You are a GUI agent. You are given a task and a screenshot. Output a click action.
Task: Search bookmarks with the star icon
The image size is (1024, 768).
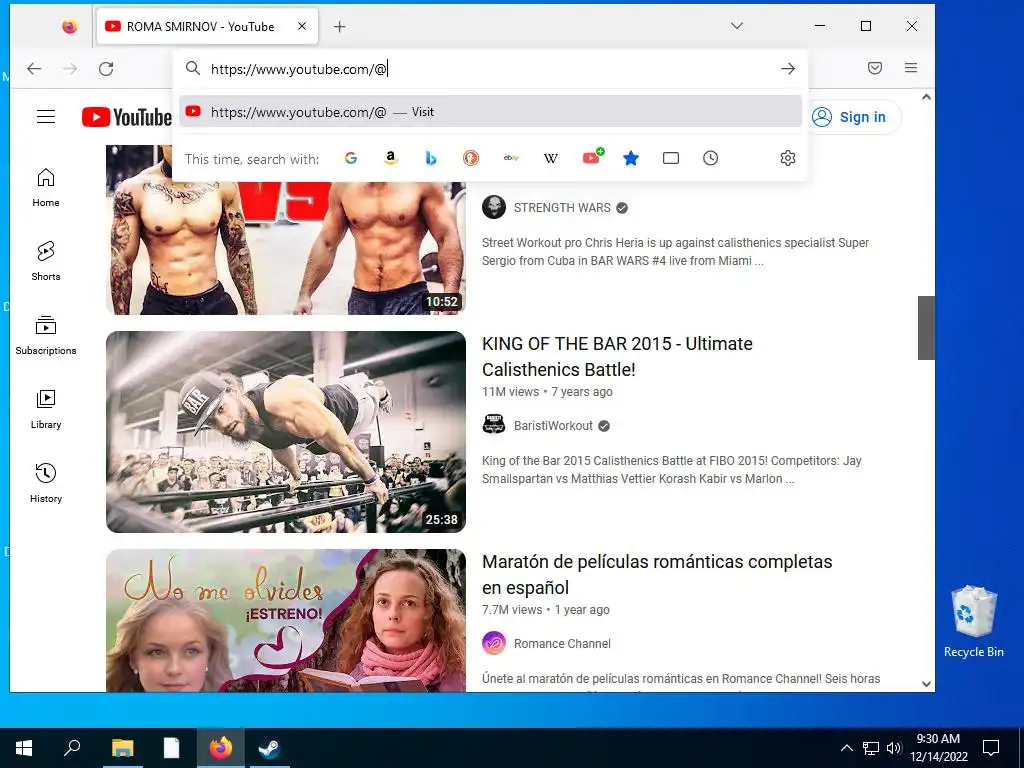coord(631,158)
